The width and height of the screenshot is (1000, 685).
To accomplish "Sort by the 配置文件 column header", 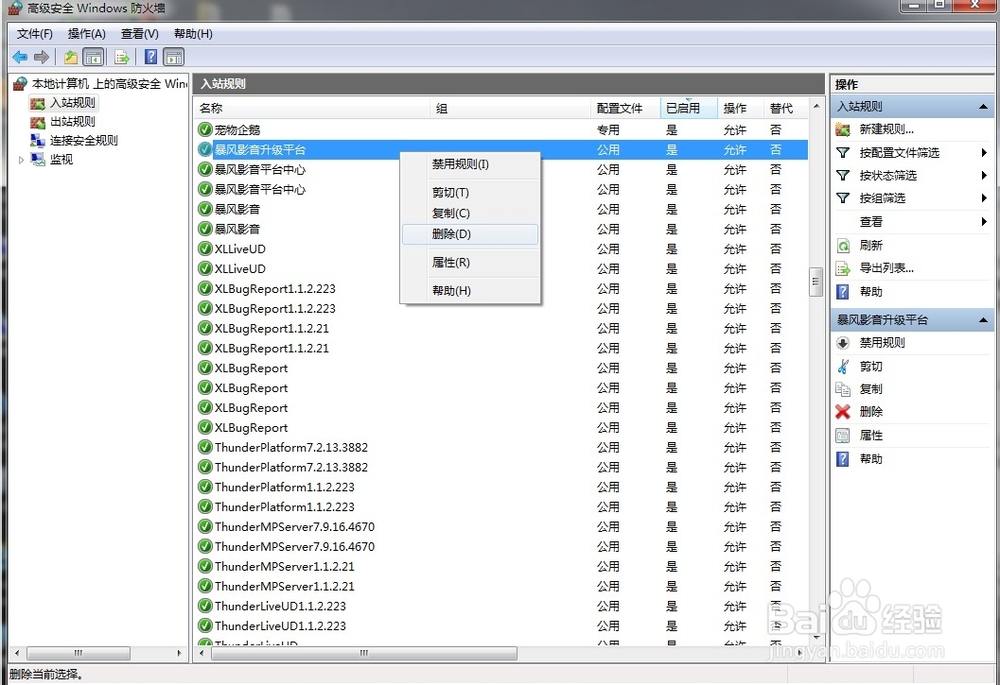I will [626, 108].
